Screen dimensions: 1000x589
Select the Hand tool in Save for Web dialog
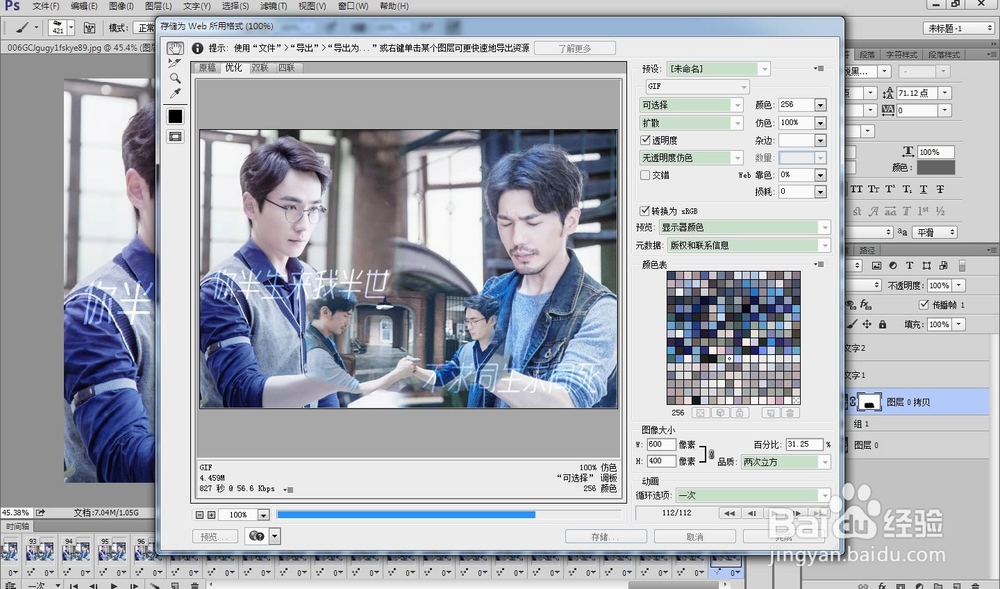(x=175, y=48)
